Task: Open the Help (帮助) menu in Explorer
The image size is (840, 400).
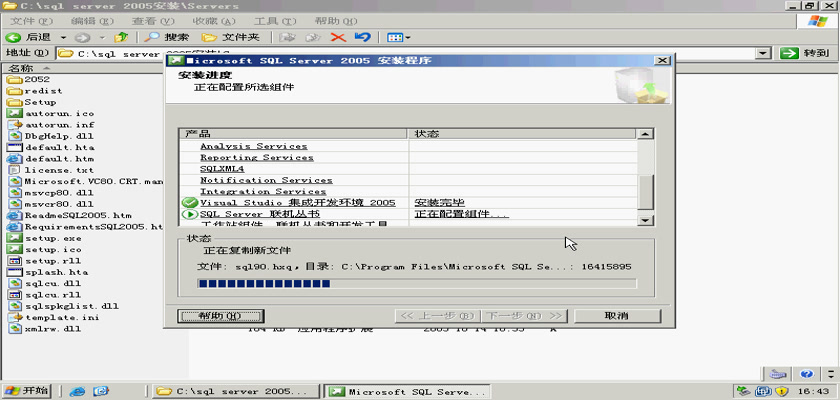Action: coord(336,21)
